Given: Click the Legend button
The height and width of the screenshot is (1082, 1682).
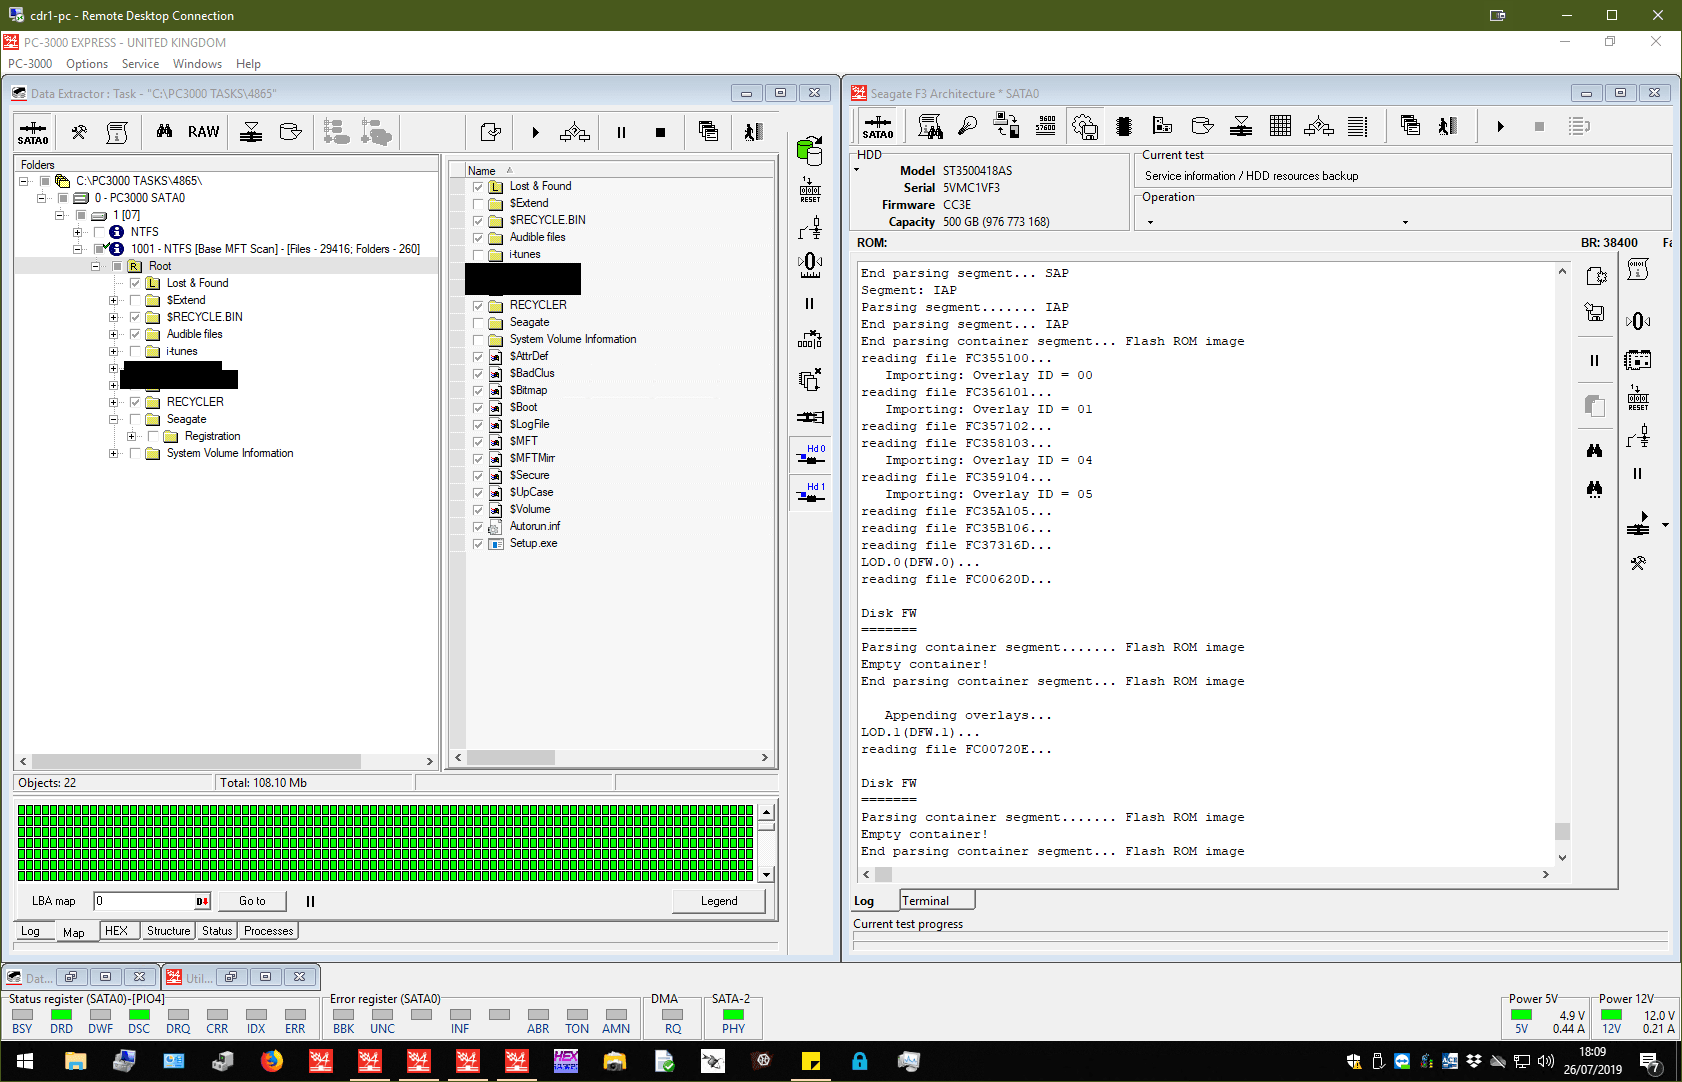Looking at the screenshot, I should [x=718, y=901].
